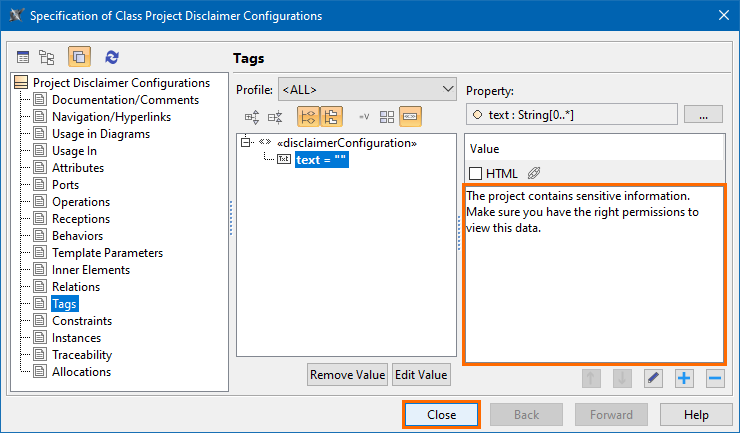
Task: Click the blue minus remove value icon
Action: pos(714,378)
